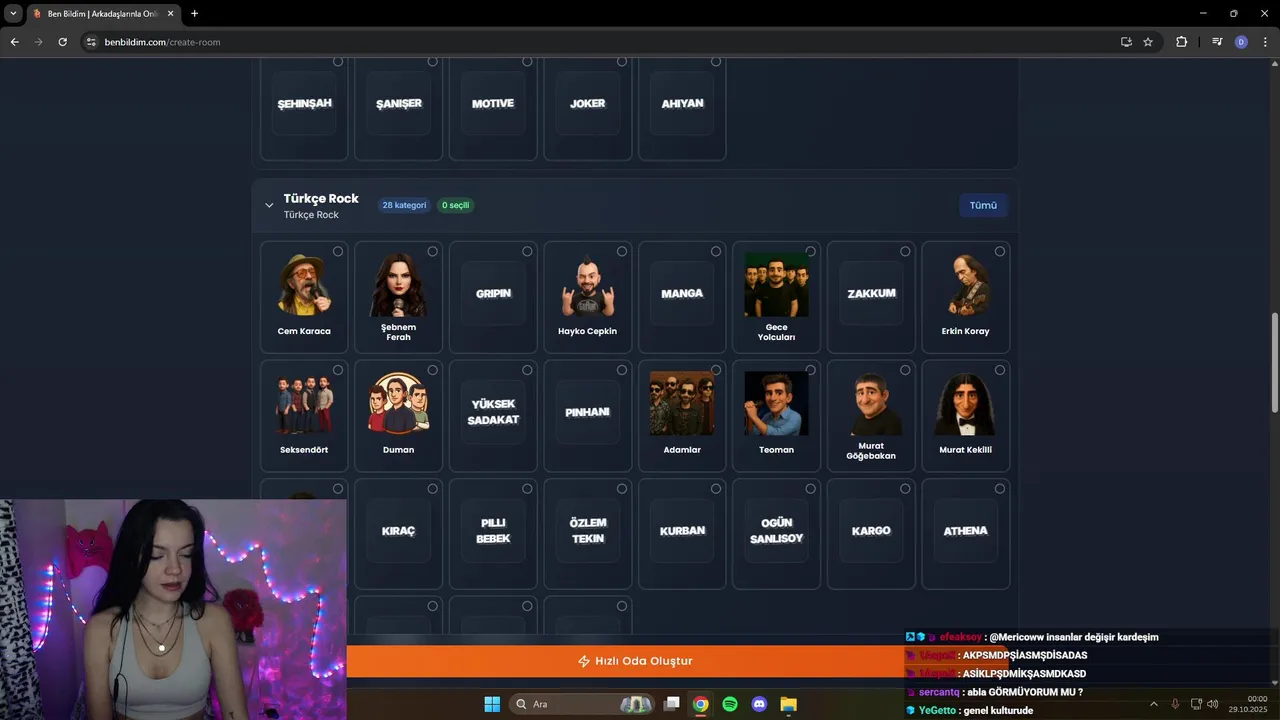Open Google Chrome from the taskbar

pyautogui.click(x=701, y=704)
